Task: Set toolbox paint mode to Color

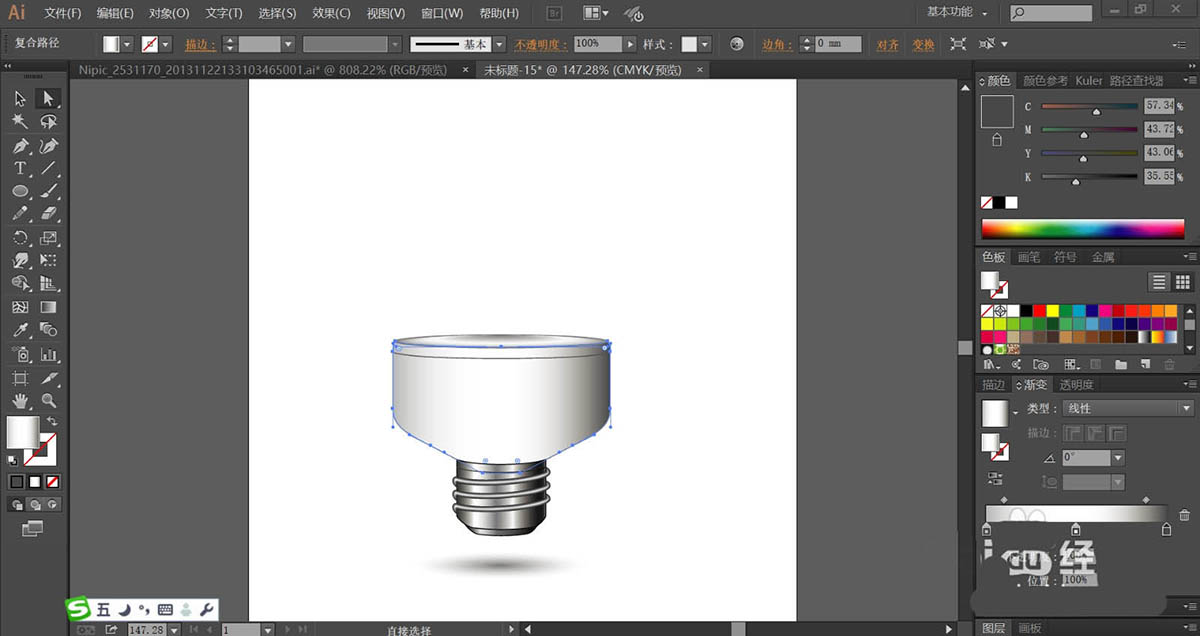Action: tap(17, 481)
